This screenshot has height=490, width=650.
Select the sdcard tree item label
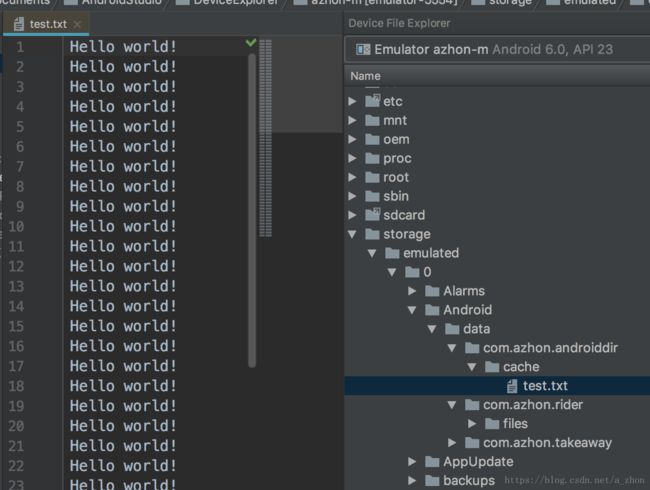pos(404,215)
